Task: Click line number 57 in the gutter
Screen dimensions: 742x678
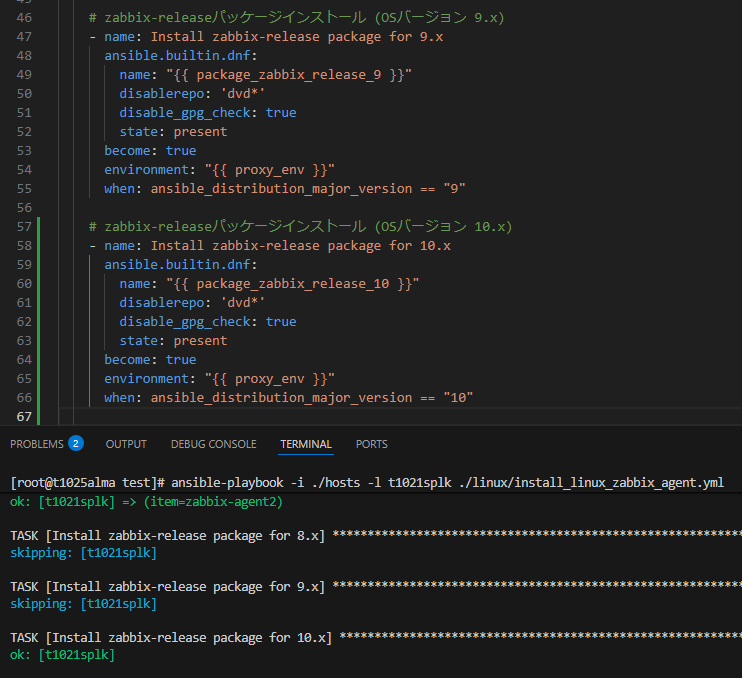Action: click(x=24, y=227)
